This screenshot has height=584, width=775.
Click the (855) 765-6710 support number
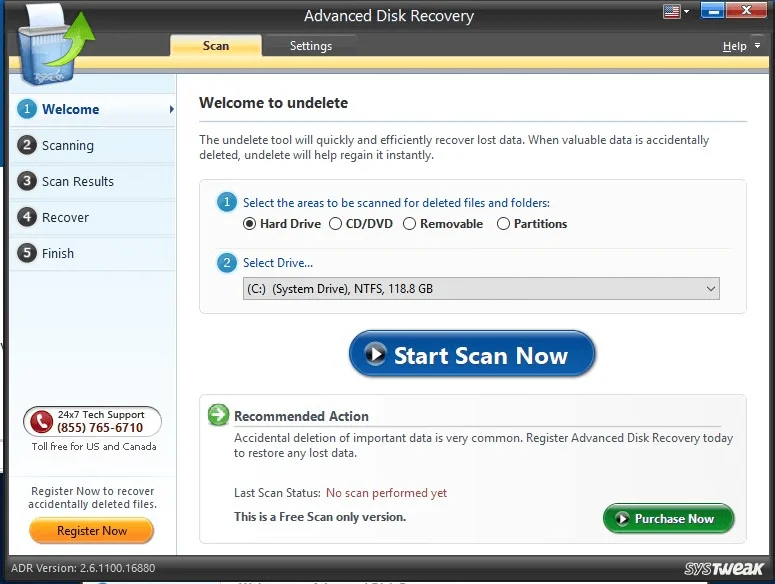point(100,428)
